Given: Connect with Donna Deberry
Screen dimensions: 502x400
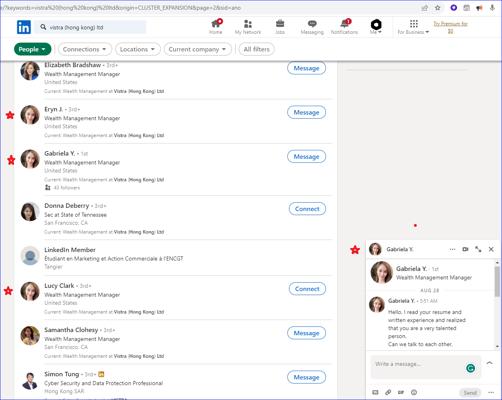Looking at the screenshot, I should tap(307, 209).
